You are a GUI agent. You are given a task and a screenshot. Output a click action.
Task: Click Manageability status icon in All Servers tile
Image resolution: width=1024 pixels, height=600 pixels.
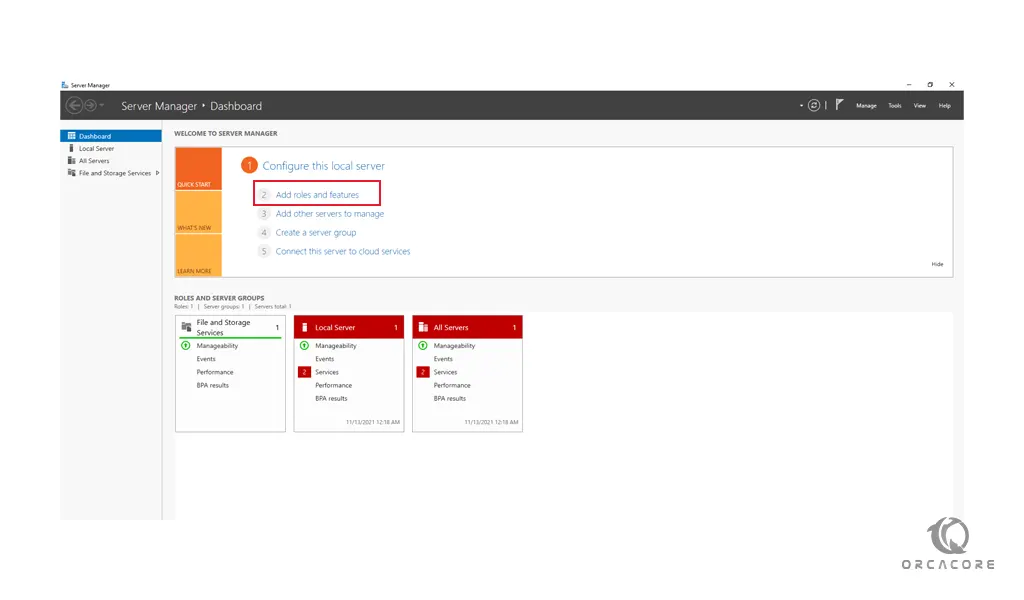423,345
